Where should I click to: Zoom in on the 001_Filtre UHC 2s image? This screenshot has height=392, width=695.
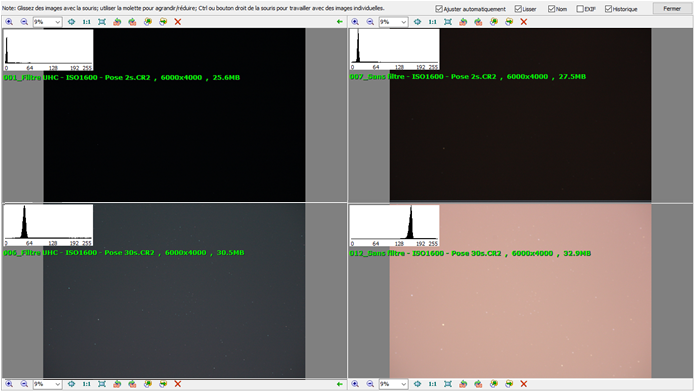(x=9, y=22)
